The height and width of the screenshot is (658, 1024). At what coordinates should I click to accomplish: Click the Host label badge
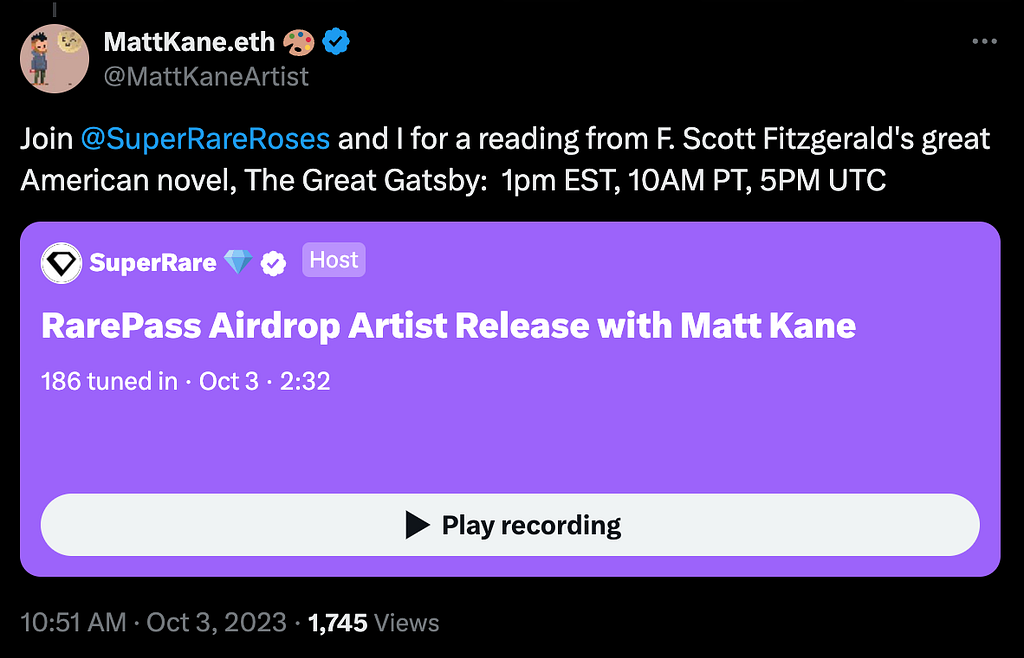(334, 260)
